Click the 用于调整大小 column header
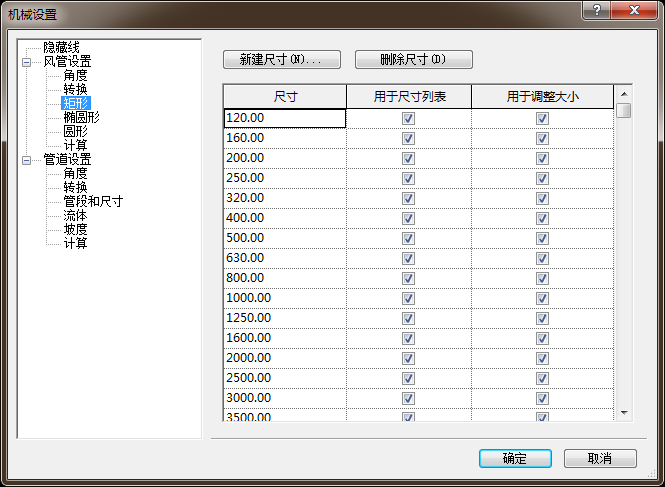The height and width of the screenshot is (487, 665). click(x=542, y=97)
